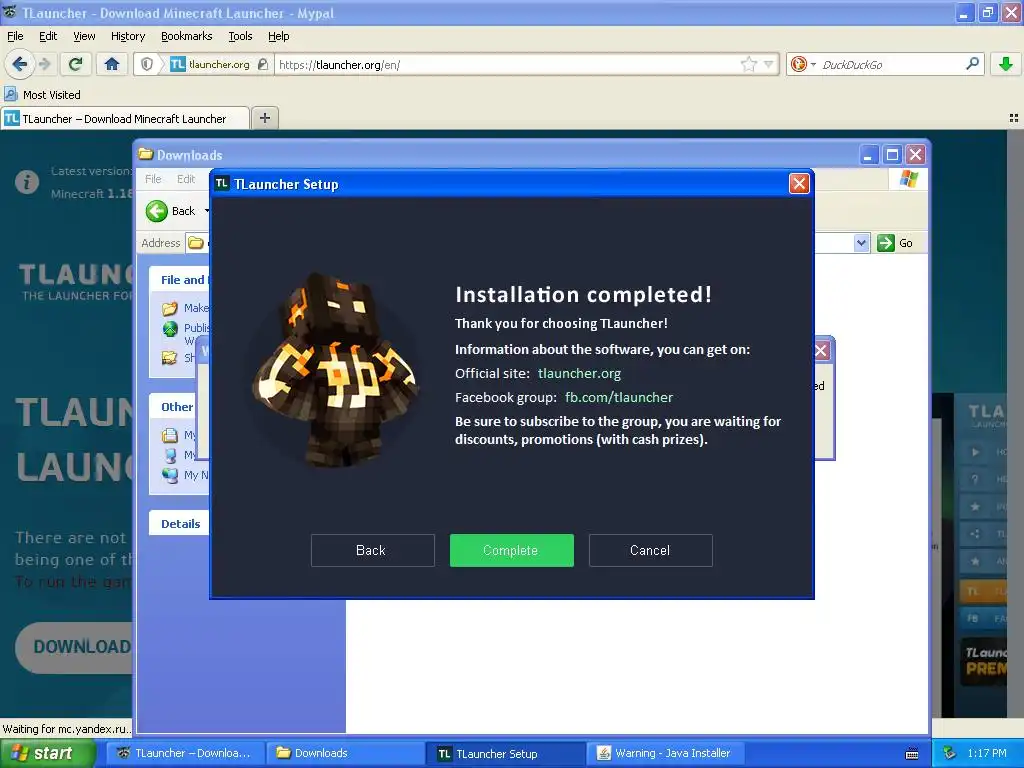Close the TLauncher Setup window
The image size is (1024, 768).
[x=799, y=184]
